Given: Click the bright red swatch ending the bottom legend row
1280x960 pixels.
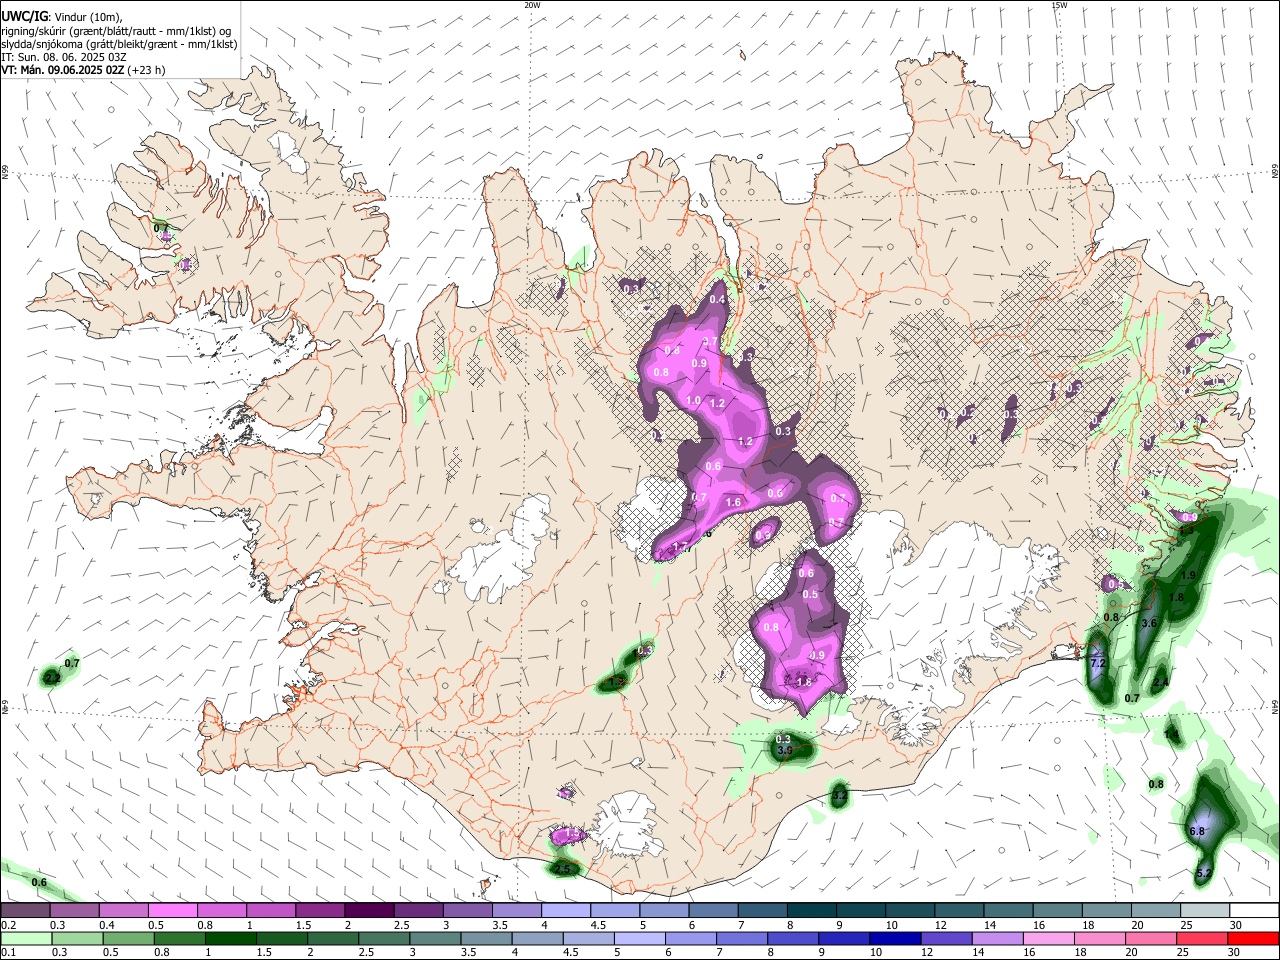Looking at the screenshot, I should (x=1253, y=938).
